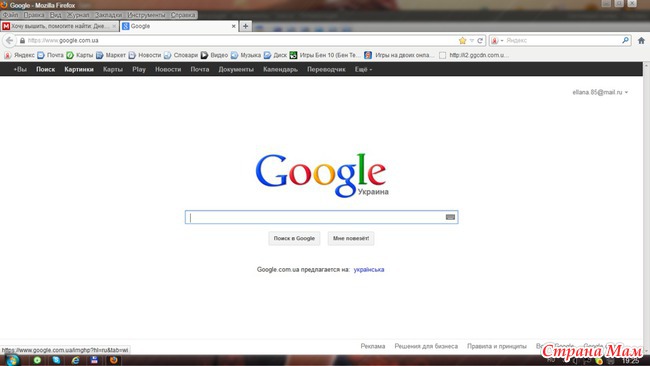Click the back arrow navigation button

[9, 40]
